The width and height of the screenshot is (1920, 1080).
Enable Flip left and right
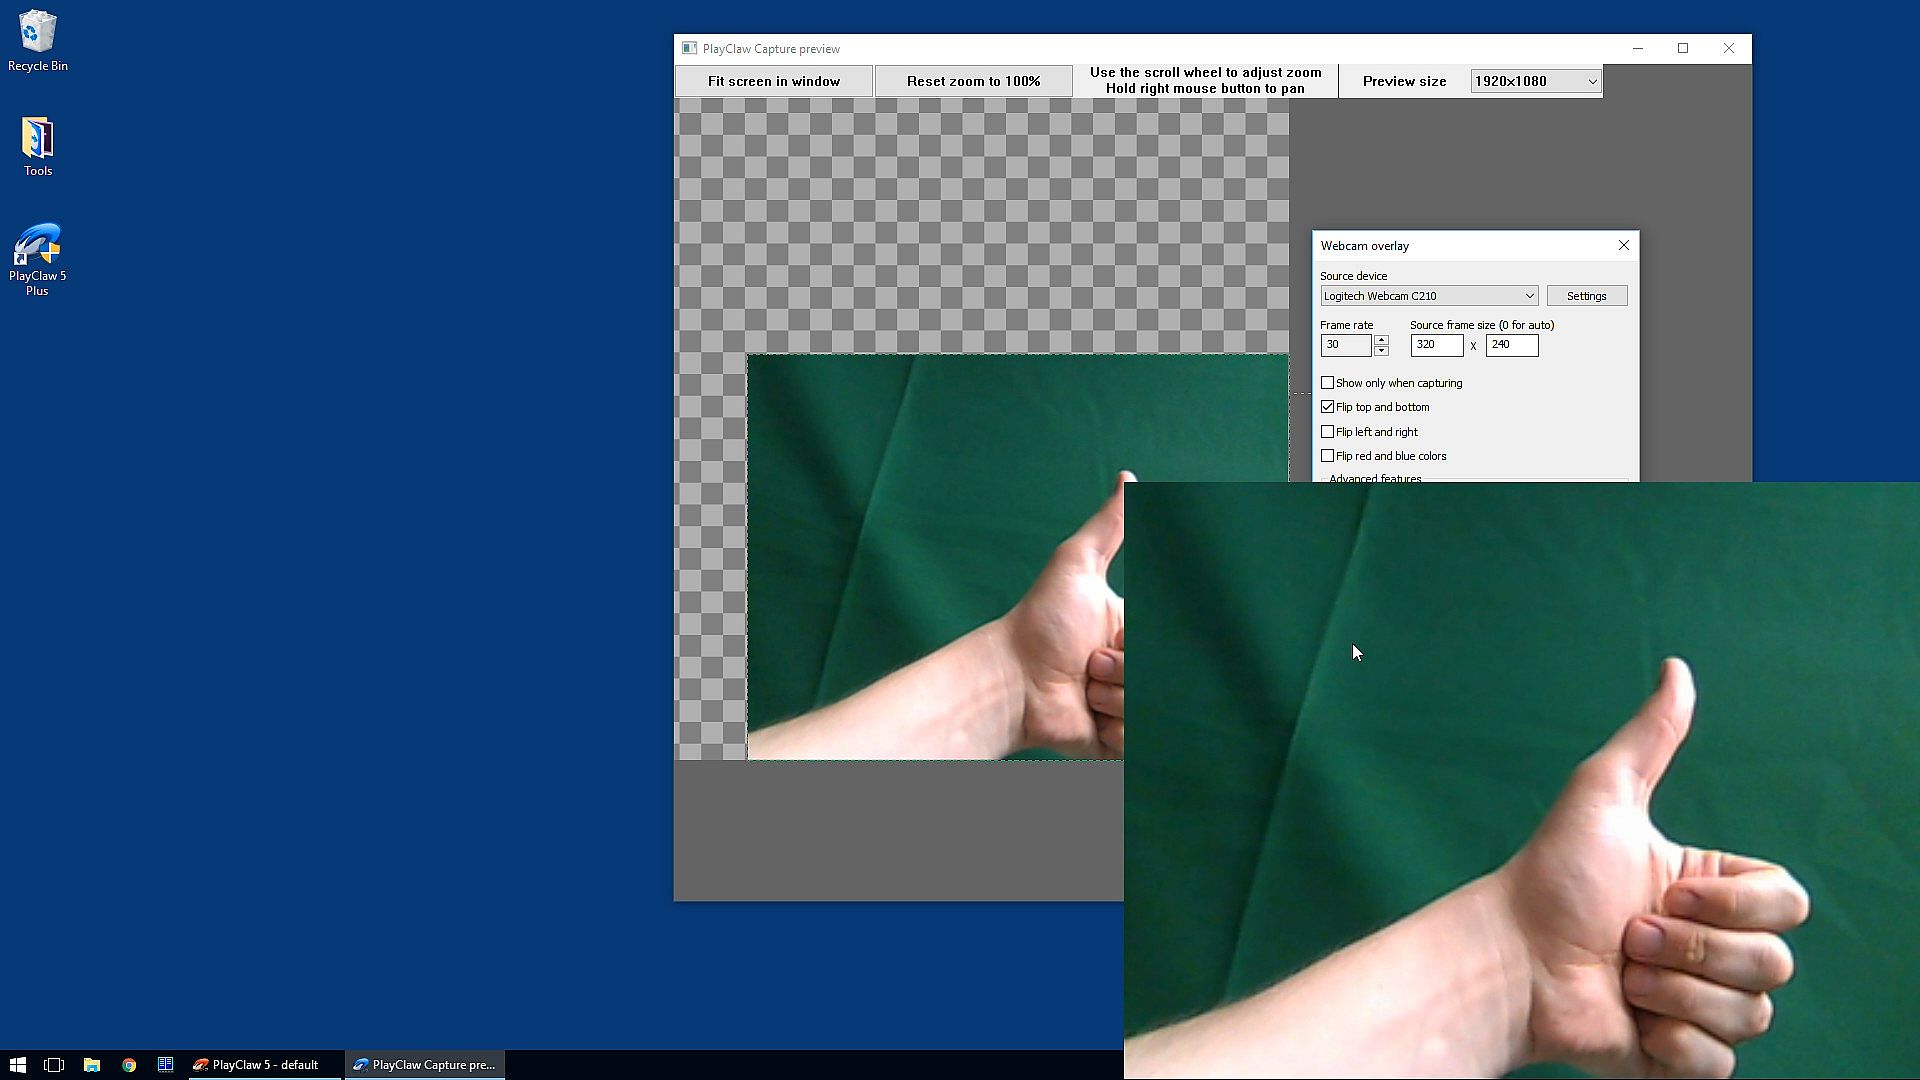coord(1327,432)
